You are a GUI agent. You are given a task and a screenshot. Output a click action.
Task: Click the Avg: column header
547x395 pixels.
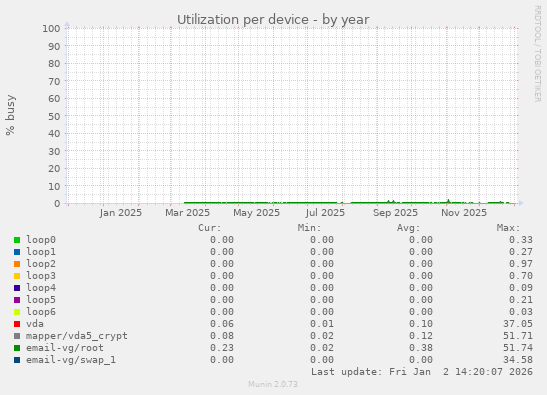(x=409, y=228)
